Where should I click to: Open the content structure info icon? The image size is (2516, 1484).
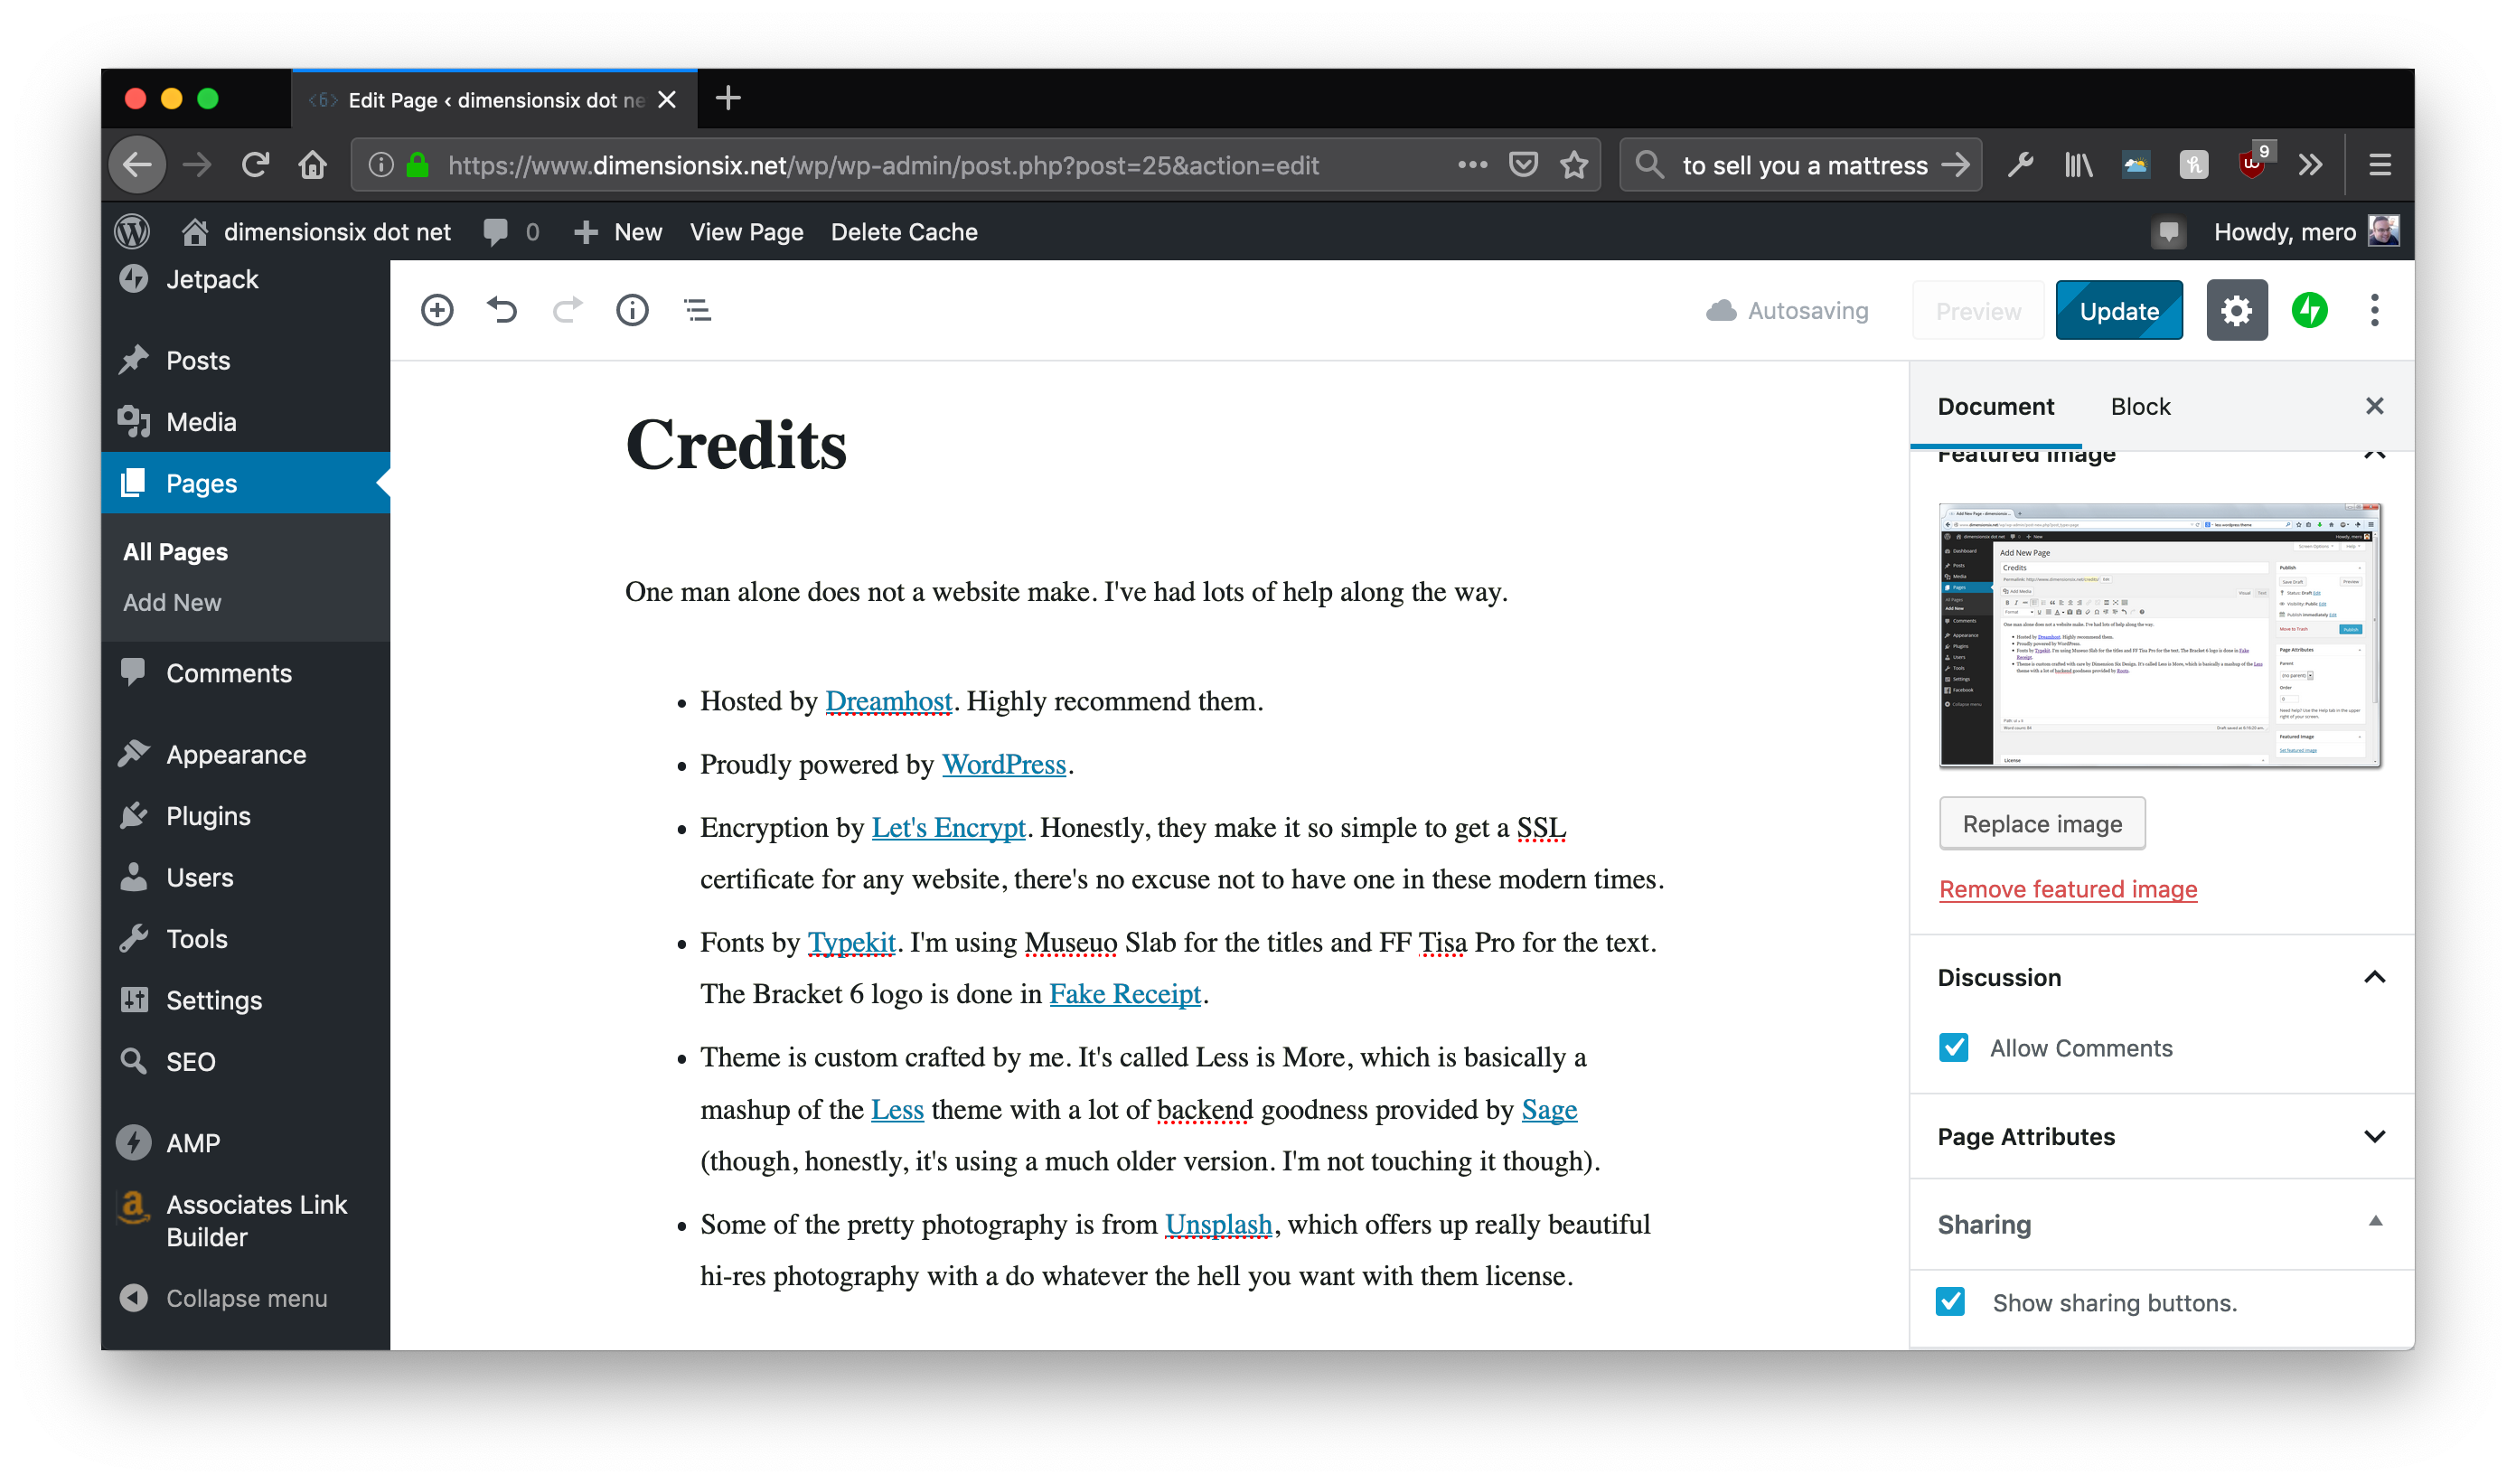coord(632,310)
